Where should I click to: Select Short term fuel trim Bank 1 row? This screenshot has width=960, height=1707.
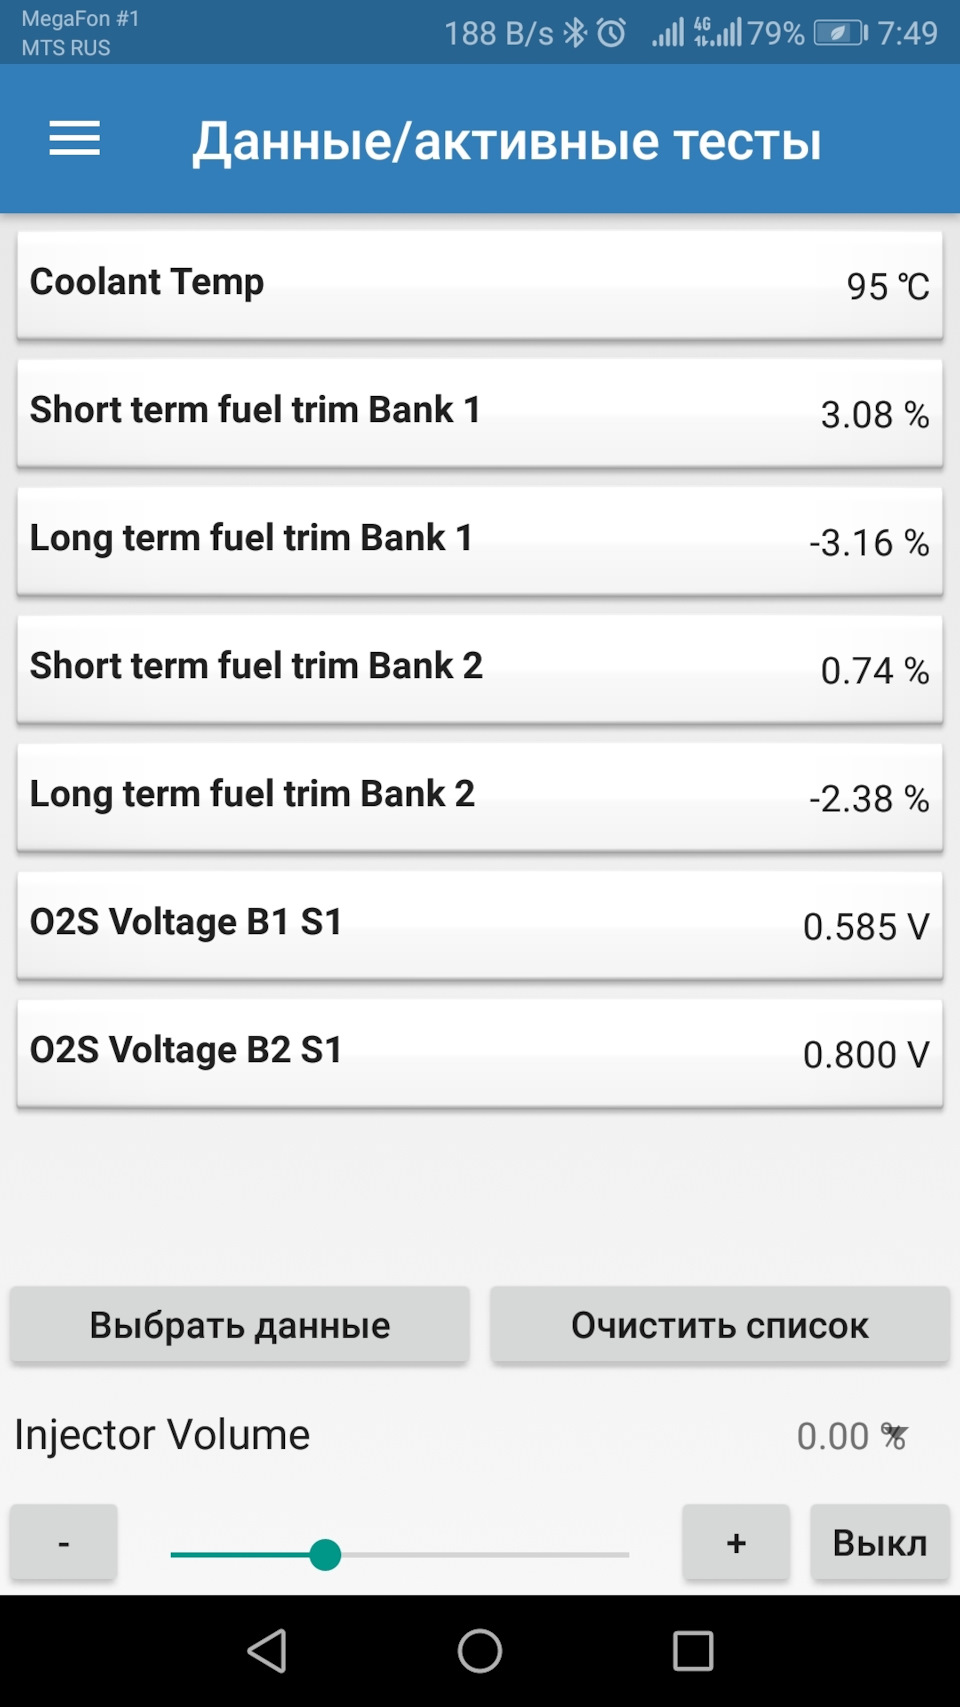480,413
